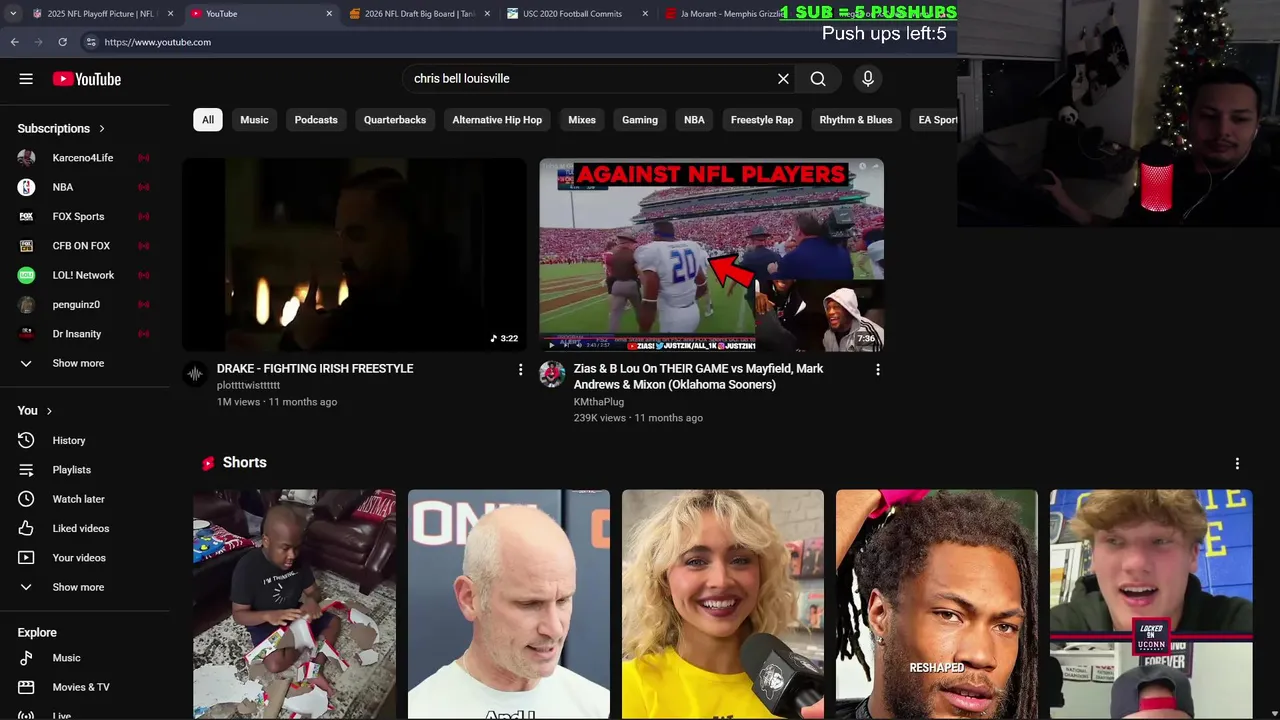Open KMthaPlug channel avatar beside video title
The height and width of the screenshot is (720, 1280).
552,374
